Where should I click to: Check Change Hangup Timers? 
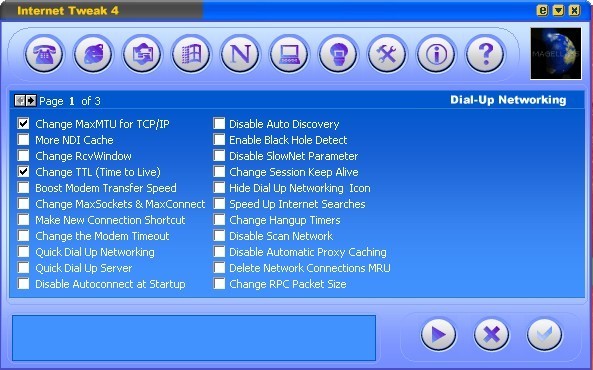click(x=219, y=219)
